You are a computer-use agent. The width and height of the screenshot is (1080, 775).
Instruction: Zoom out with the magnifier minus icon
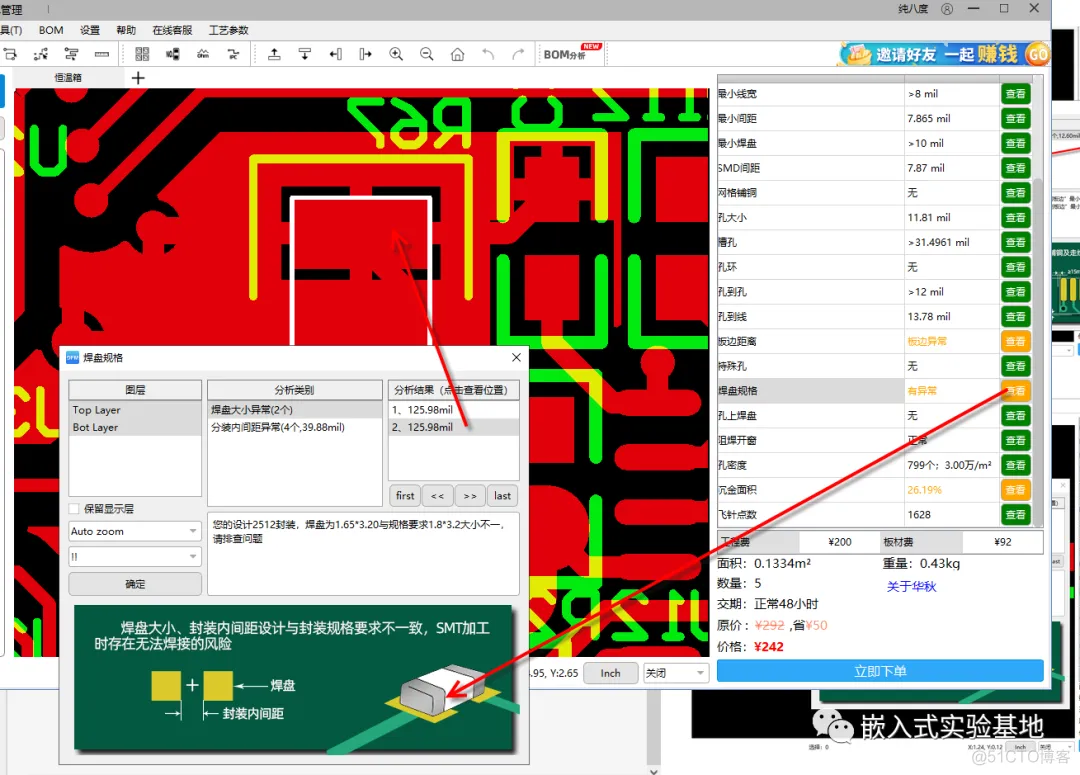[x=426, y=54]
